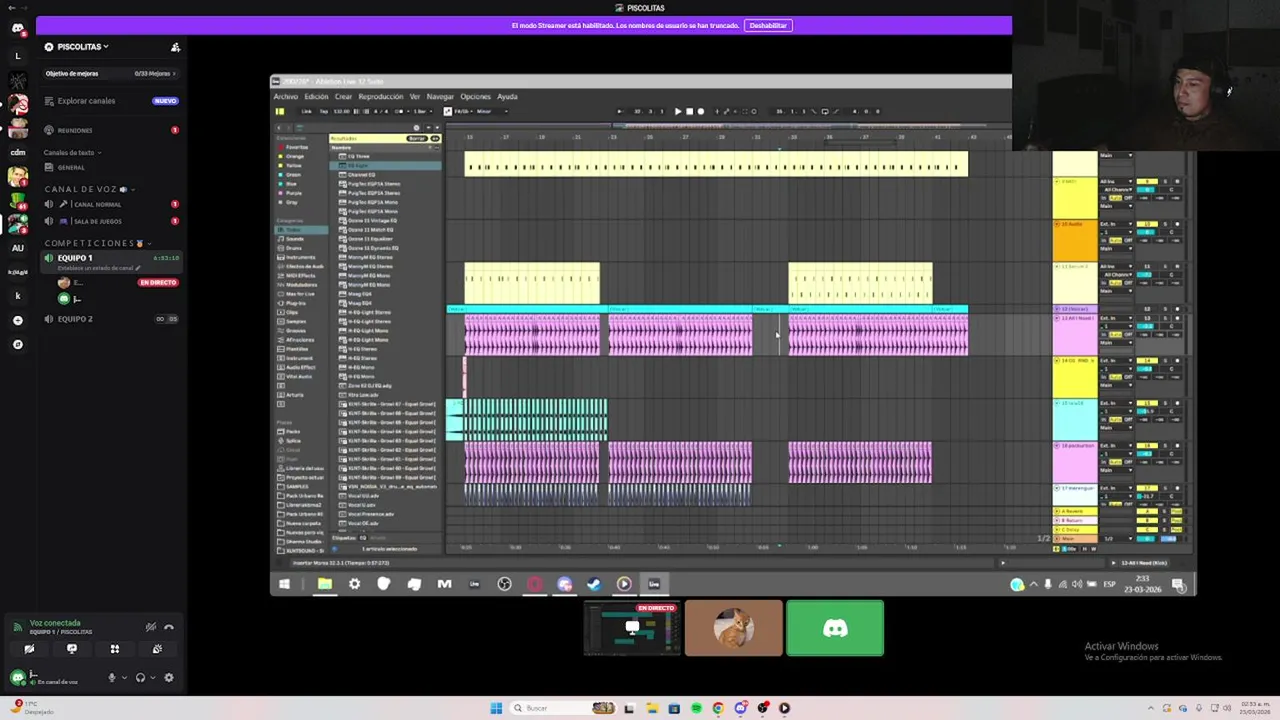Open the Archivo menu in Ableton

(x=285, y=97)
